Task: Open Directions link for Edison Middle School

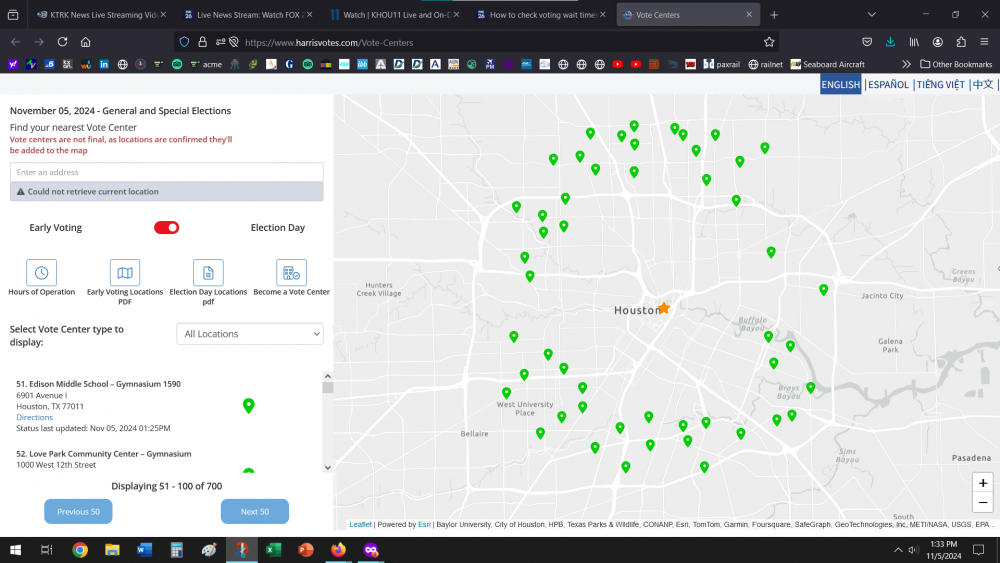Action: (34, 418)
